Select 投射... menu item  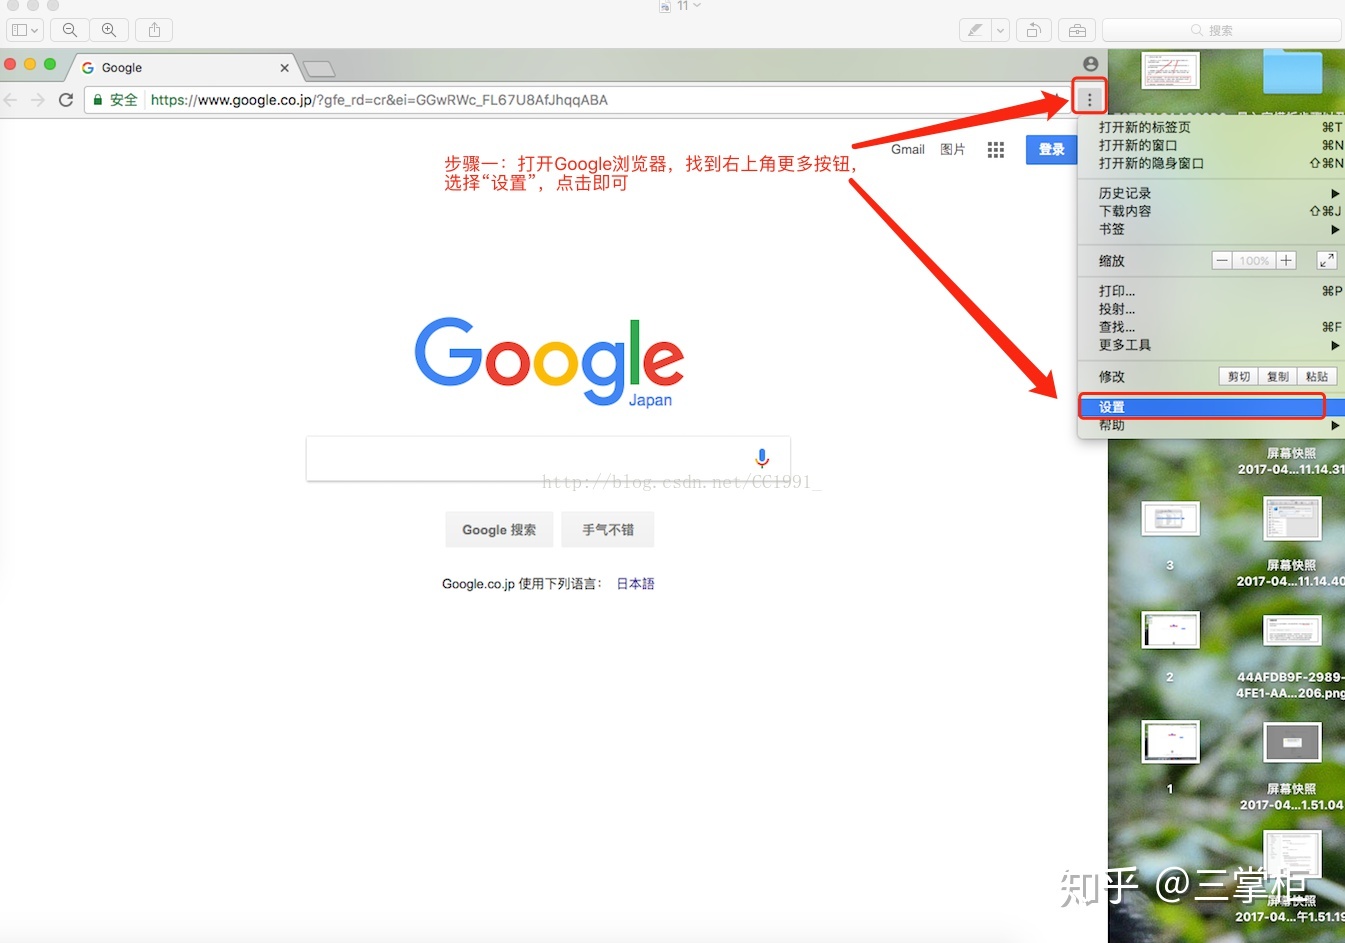pos(1212,309)
